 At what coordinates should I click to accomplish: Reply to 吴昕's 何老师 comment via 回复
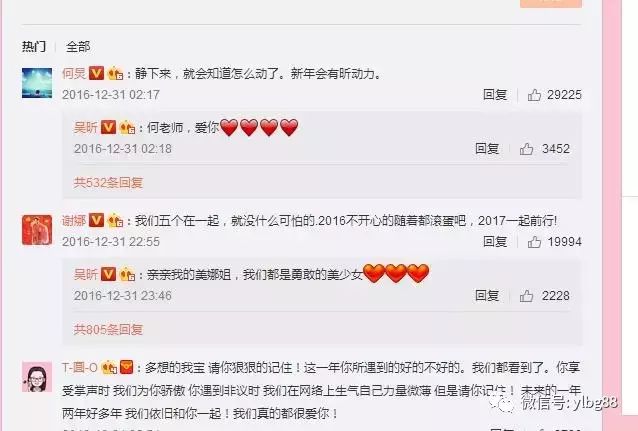tap(487, 149)
